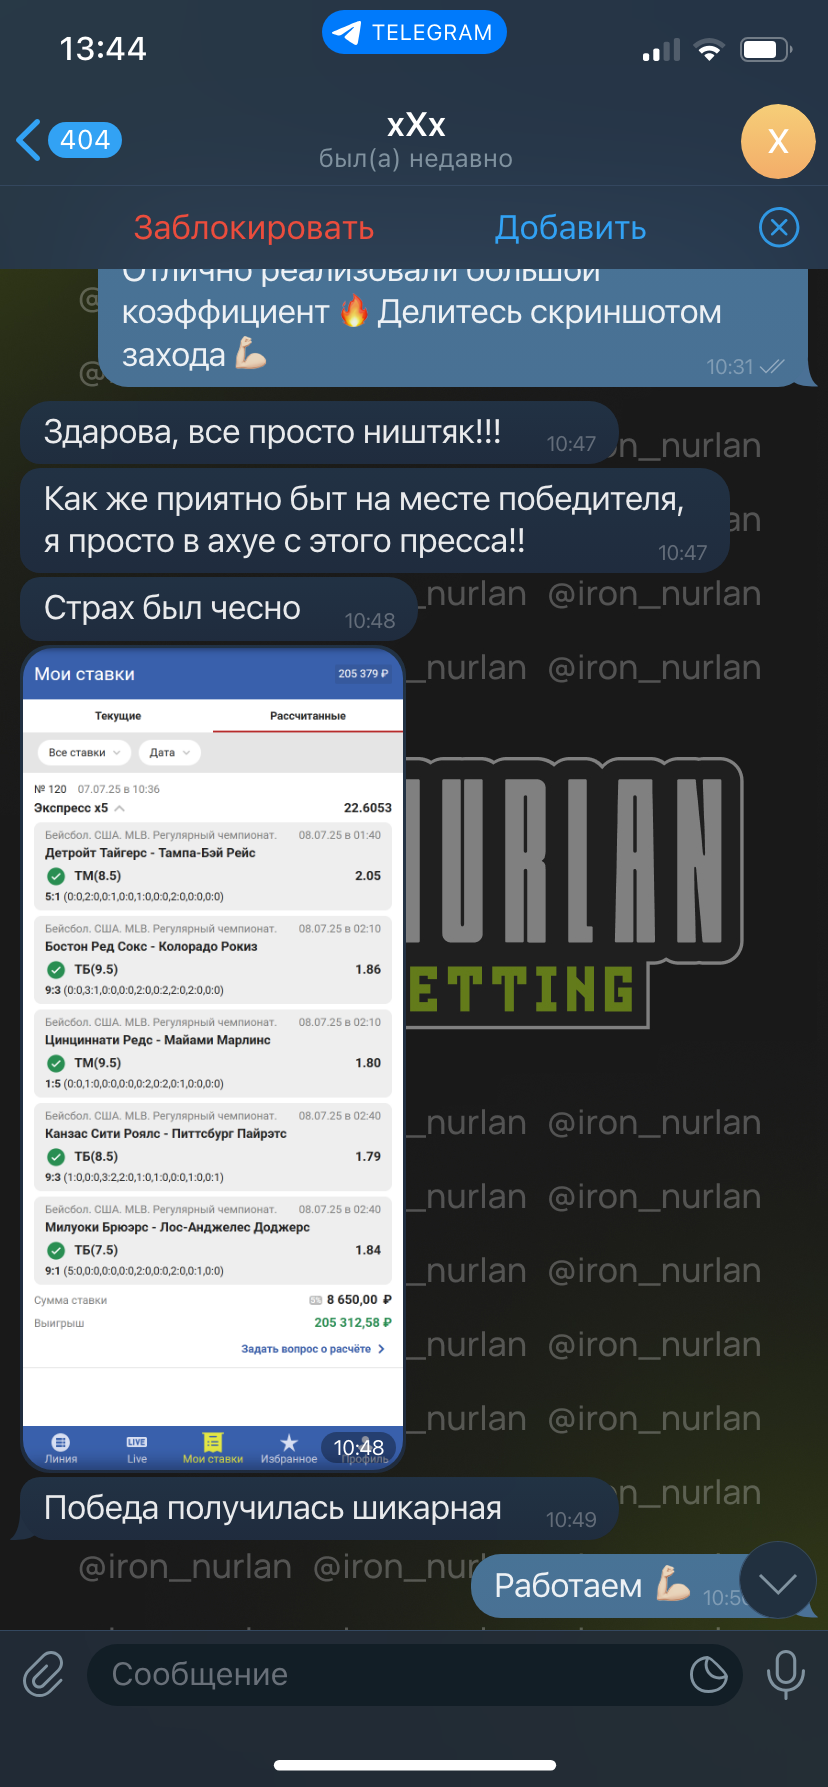Viewport: 828px width, 1787px height.
Task: Tap the back arrow with 404 badge
Action: (x=68, y=140)
